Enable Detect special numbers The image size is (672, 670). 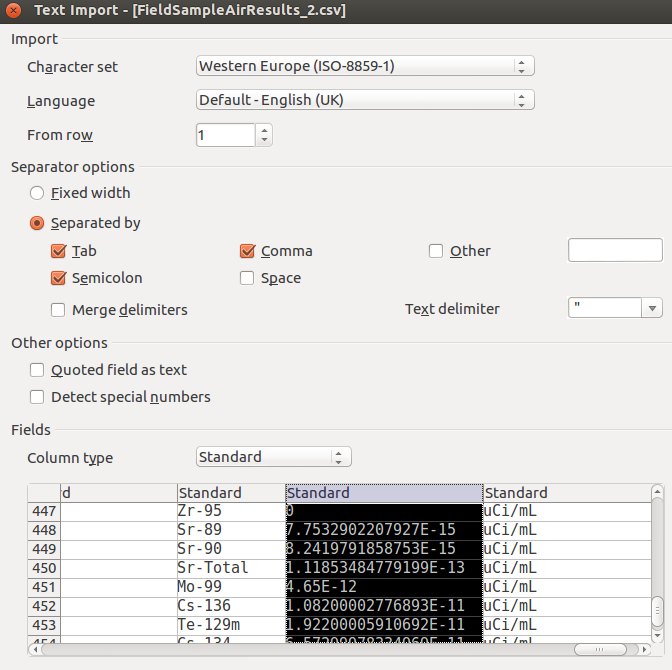point(38,397)
